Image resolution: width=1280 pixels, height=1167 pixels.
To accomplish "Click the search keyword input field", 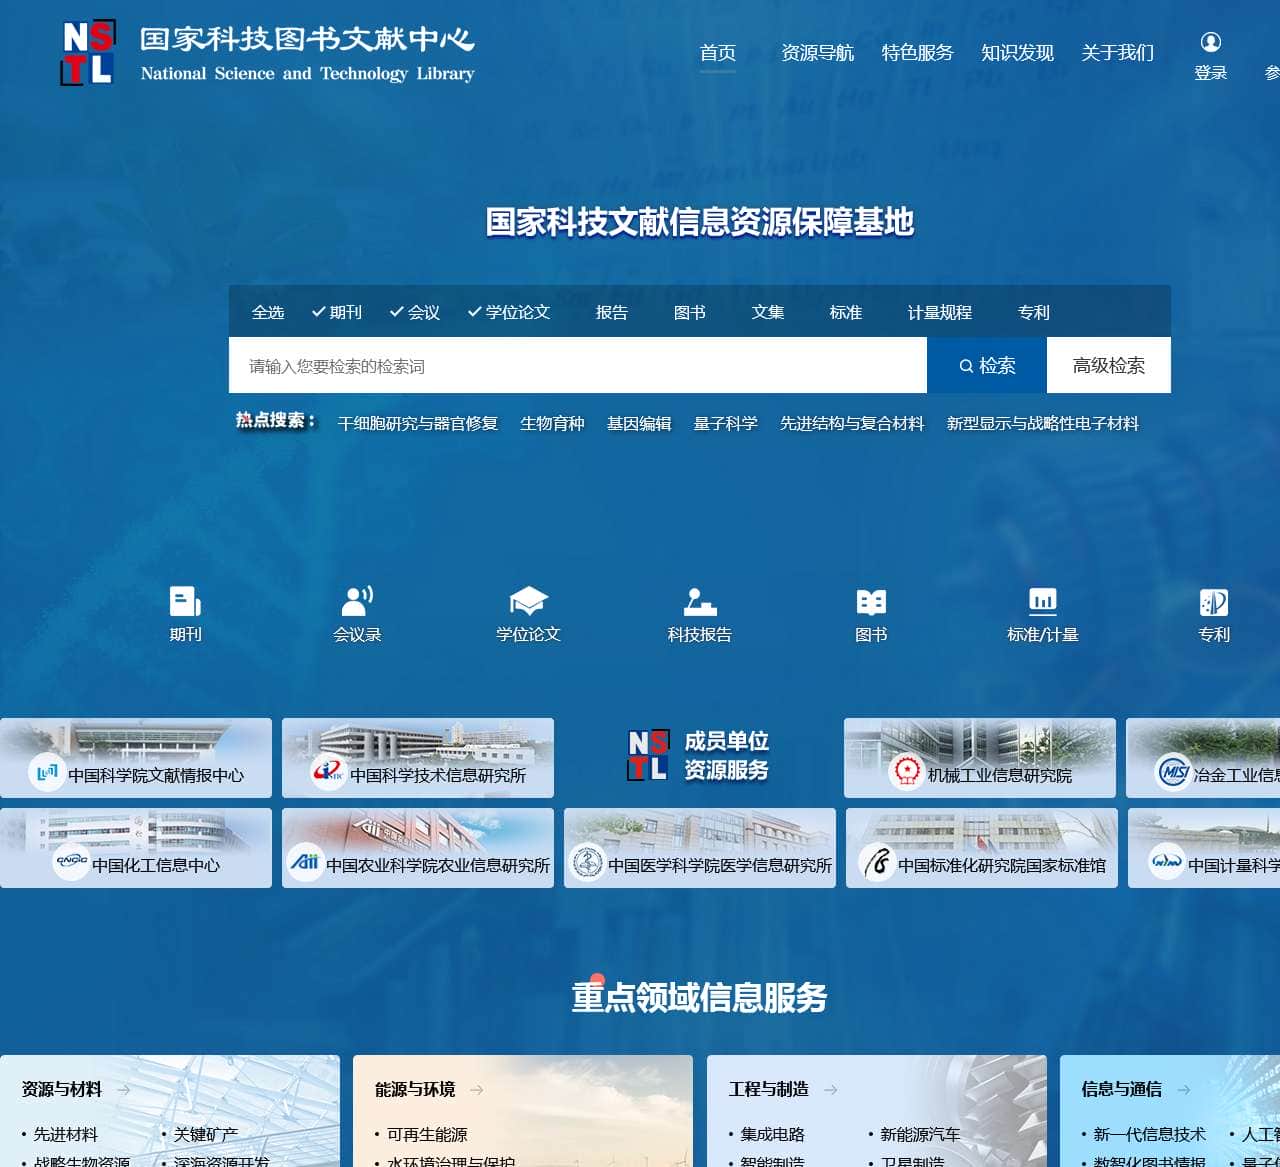I will coord(577,366).
